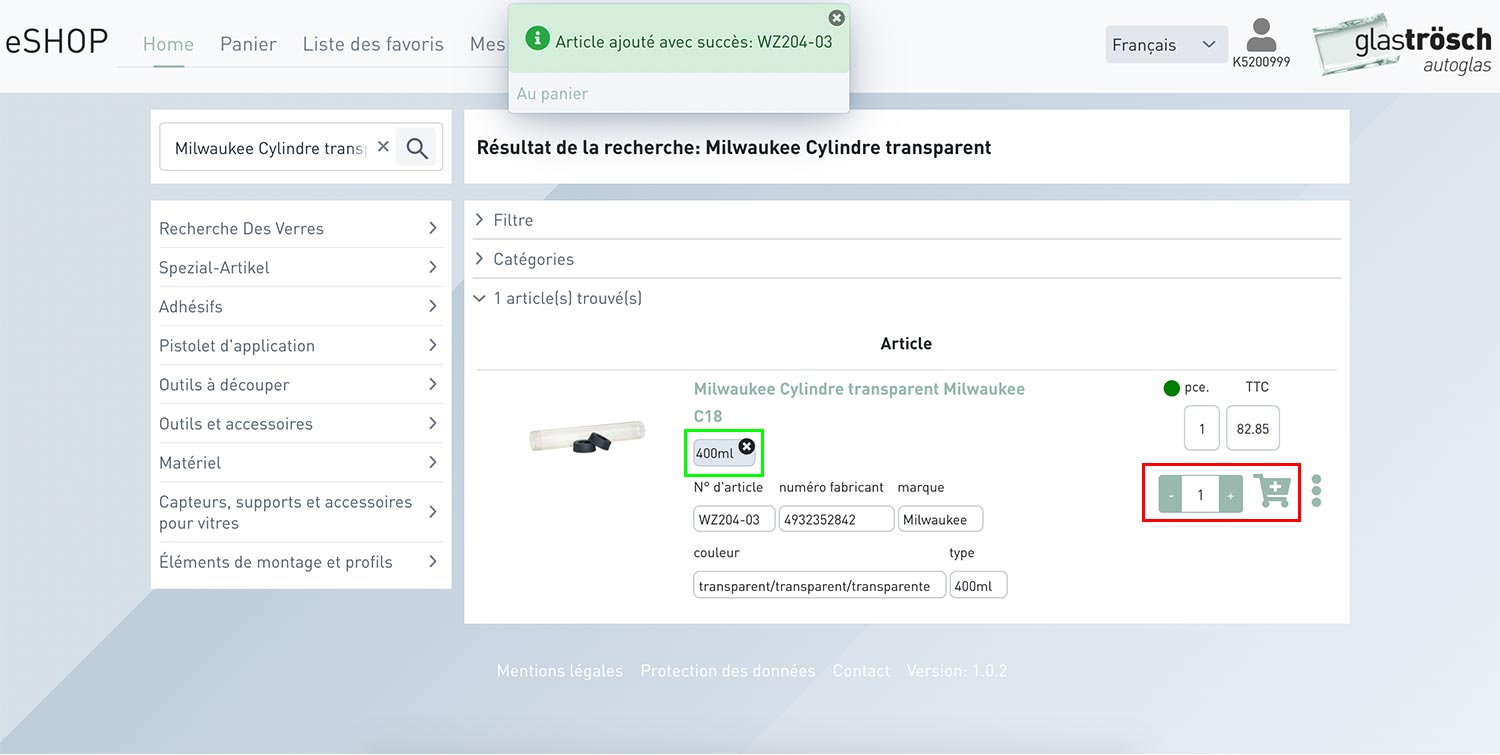Click the transparent couleur field
The height and width of the screenshot is (755, 1500).
[819, 585]
